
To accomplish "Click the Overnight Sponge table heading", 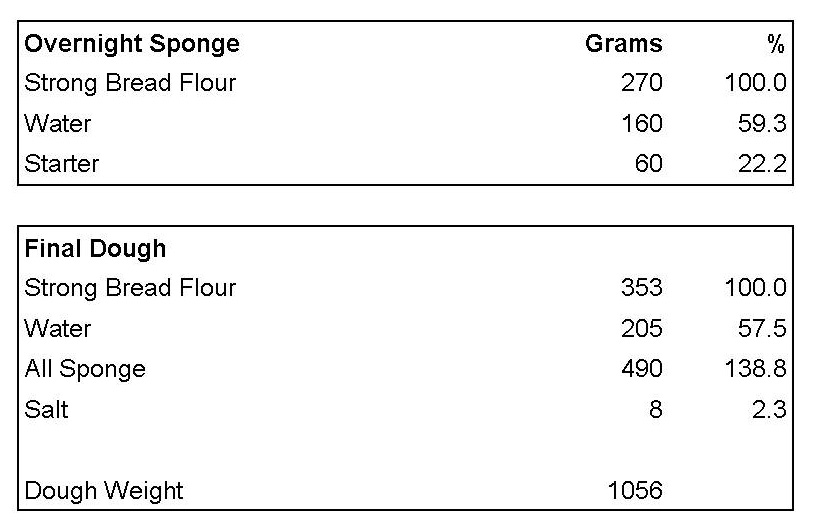I will click(x=132, y=44).
